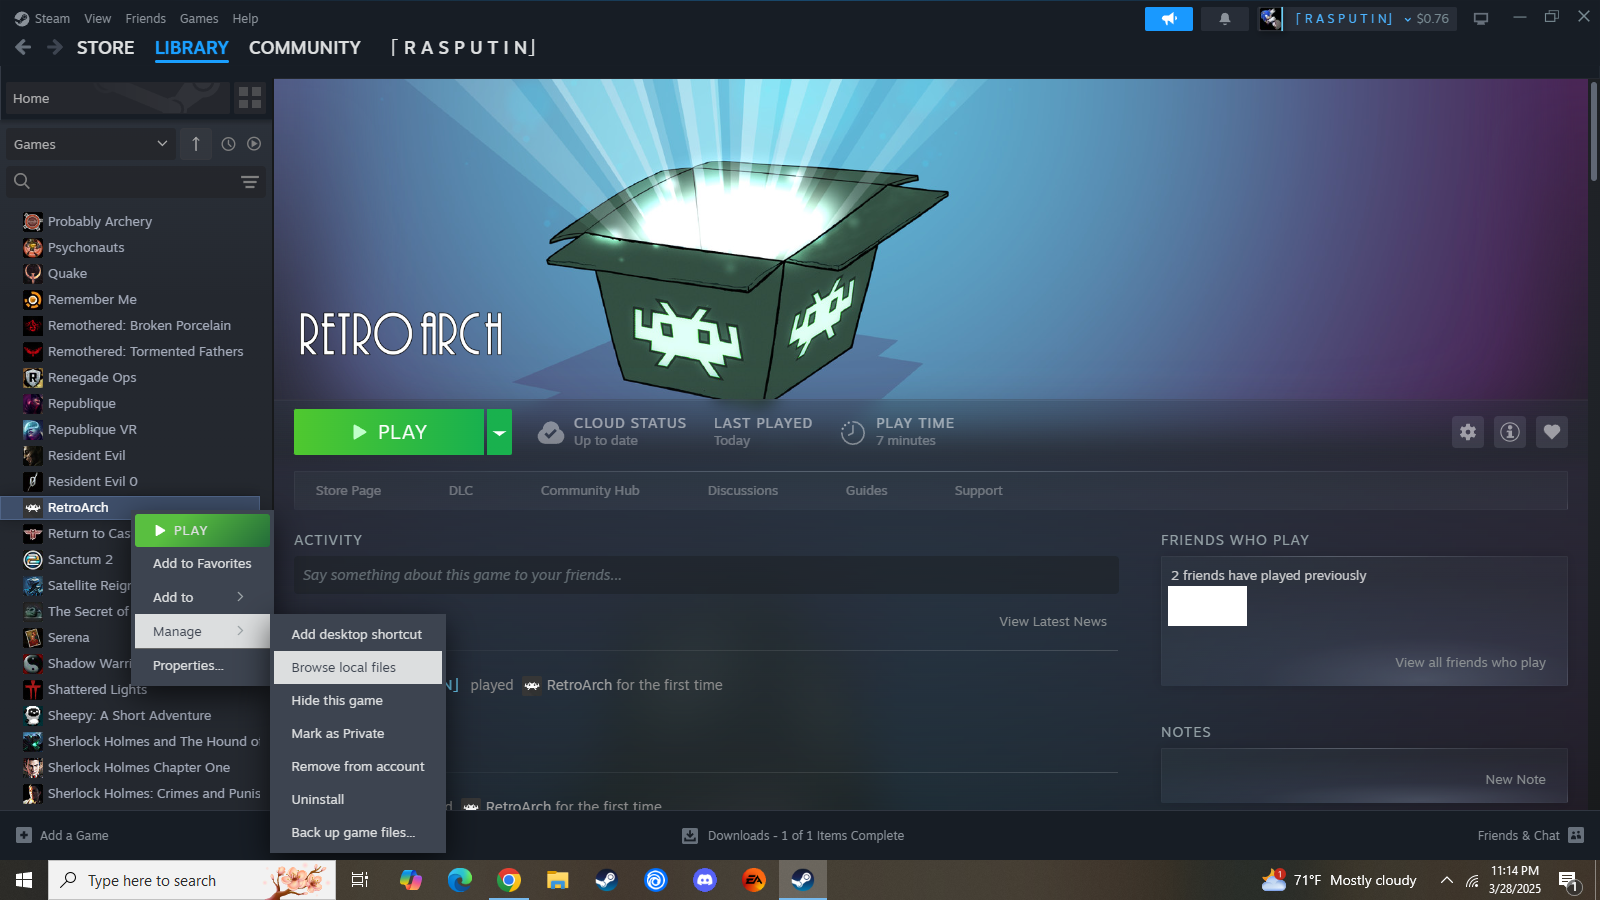Select Browse local files
Image resolution: width=1600 pixels, height=900 pixels.
click(x=358, y=667)
